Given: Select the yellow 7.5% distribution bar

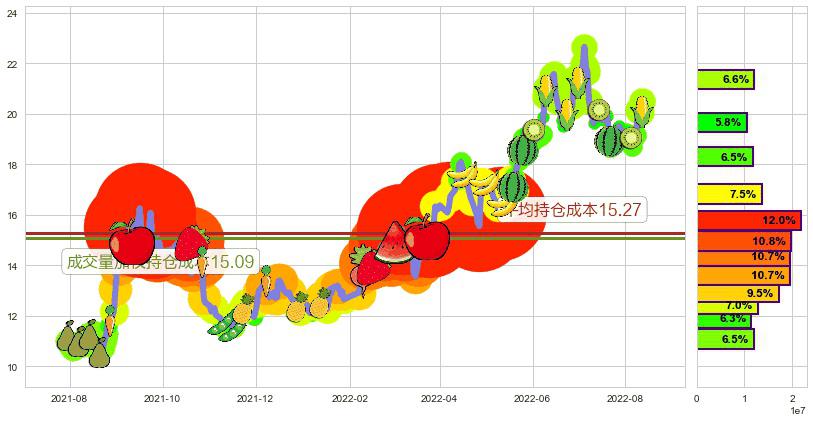Looking at the screenshot, I should tap(729, 194).
